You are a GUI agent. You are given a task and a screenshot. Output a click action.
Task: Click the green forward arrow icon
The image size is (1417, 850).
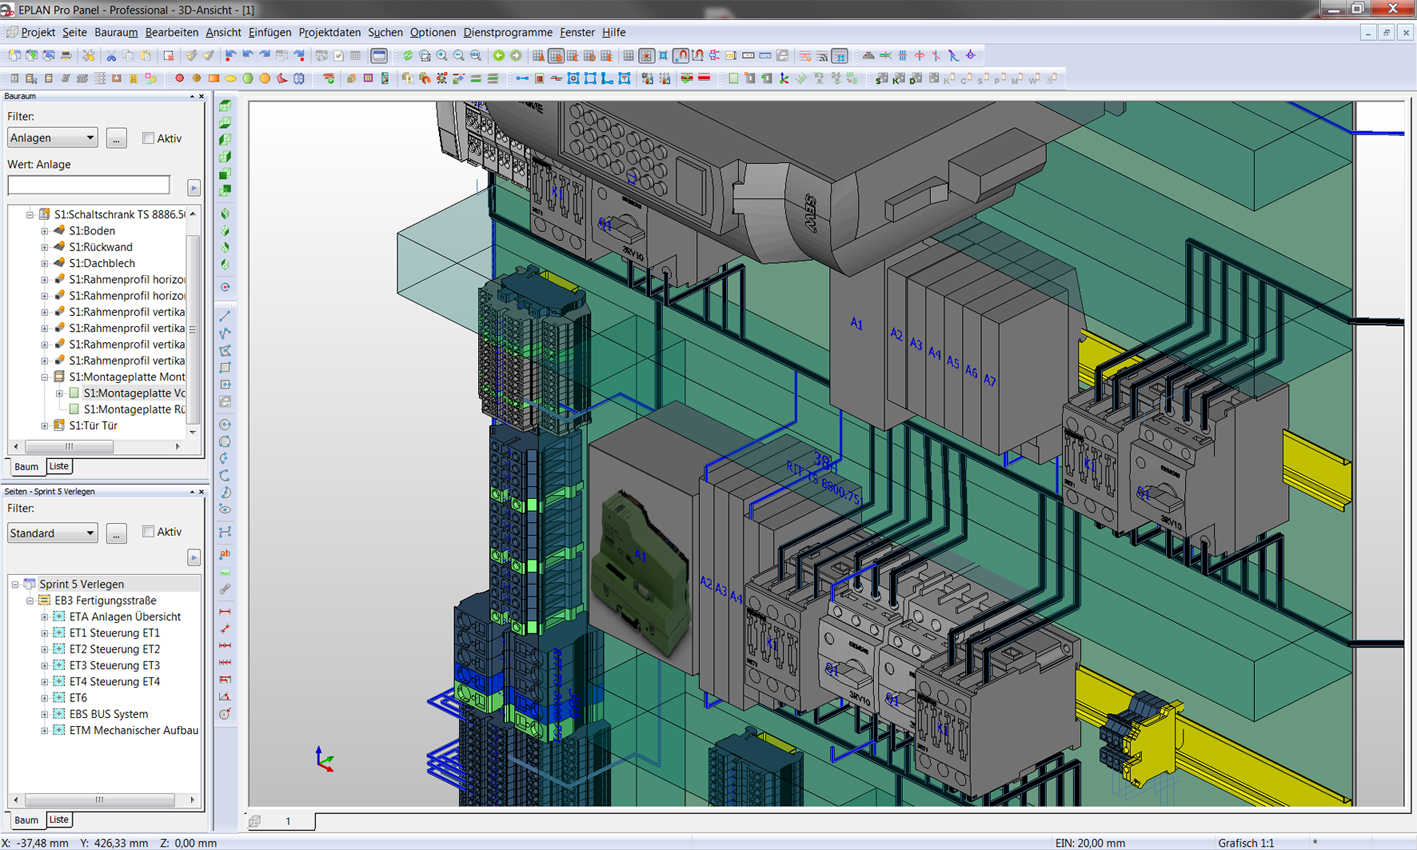(x=516, y=56)
